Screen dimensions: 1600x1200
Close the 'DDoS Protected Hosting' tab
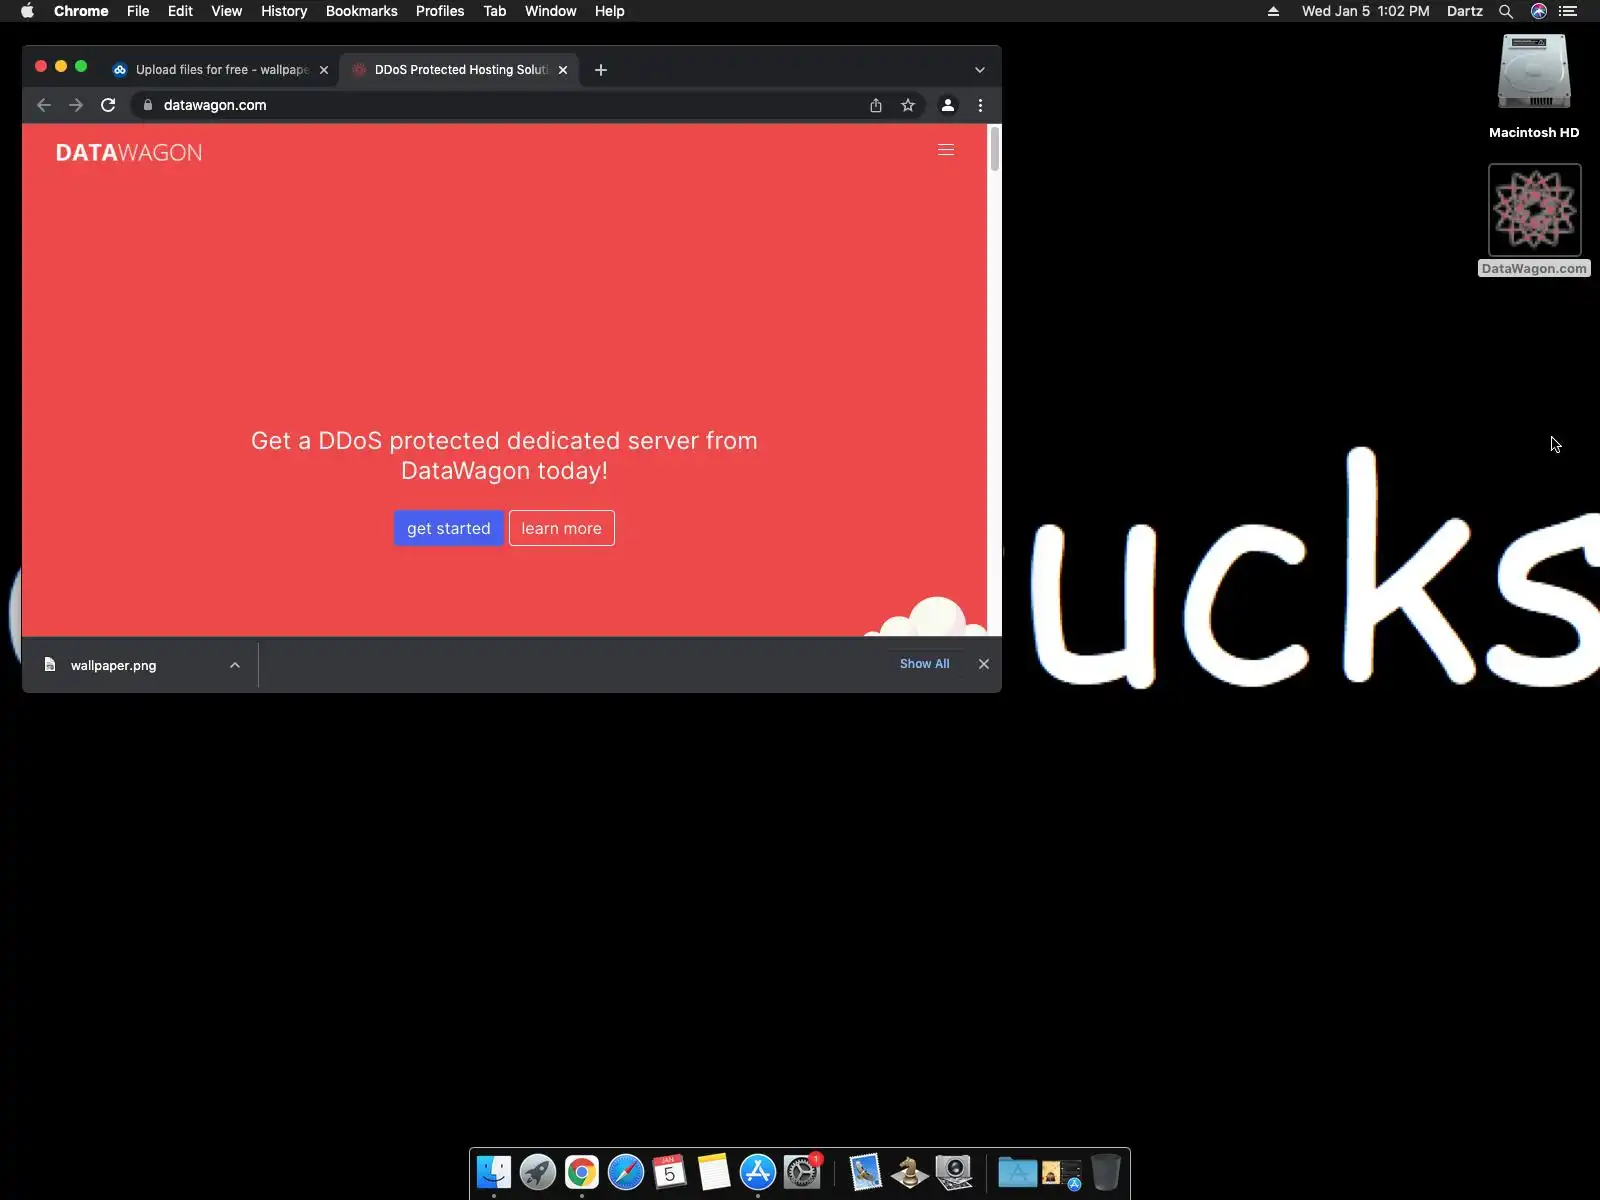click(x=563, y=70)
